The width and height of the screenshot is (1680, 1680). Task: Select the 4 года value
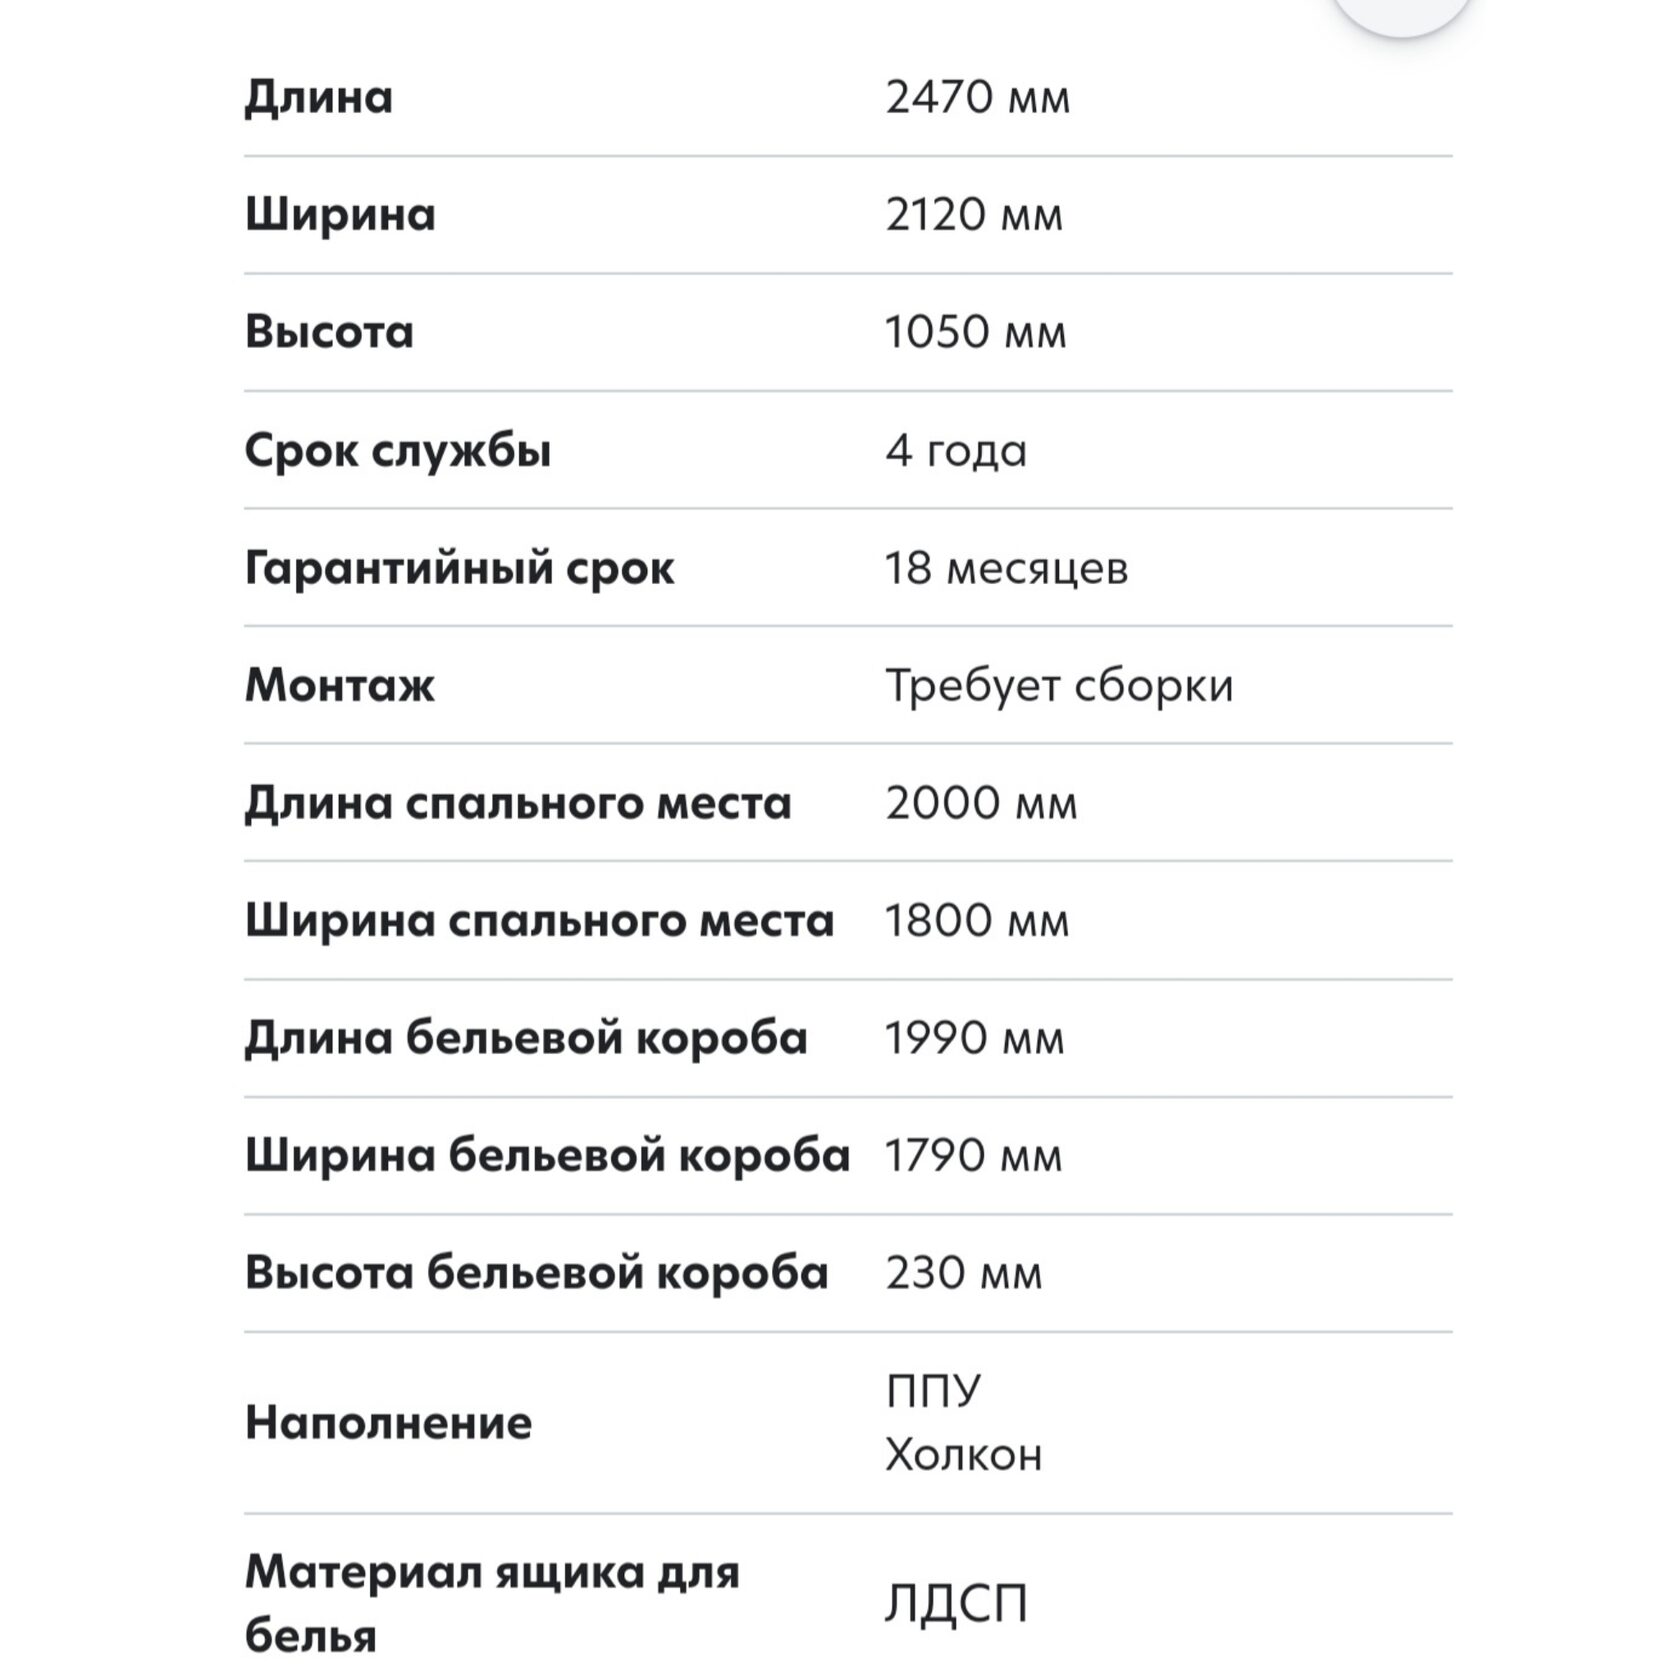955,451
